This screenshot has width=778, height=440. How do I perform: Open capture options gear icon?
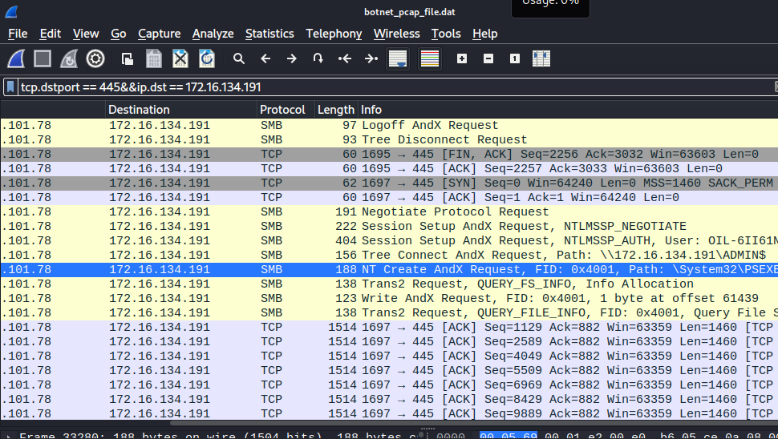click(95, 59)
